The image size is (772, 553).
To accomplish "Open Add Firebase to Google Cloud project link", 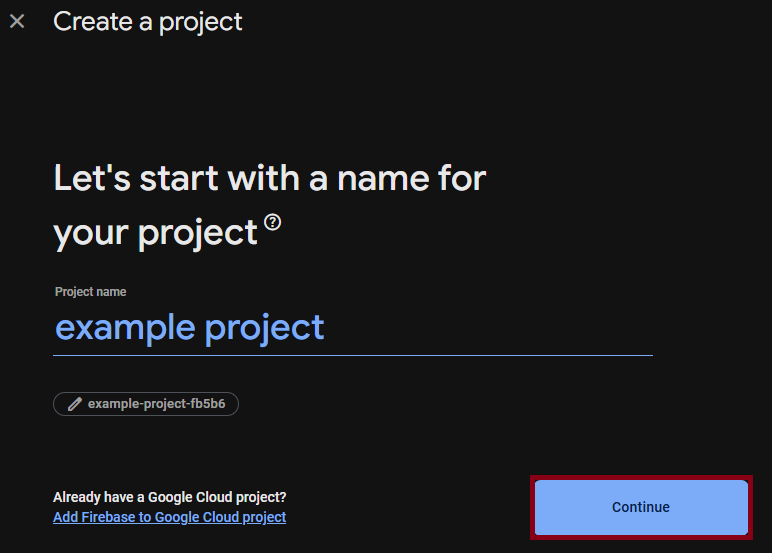I will point(169,517).
